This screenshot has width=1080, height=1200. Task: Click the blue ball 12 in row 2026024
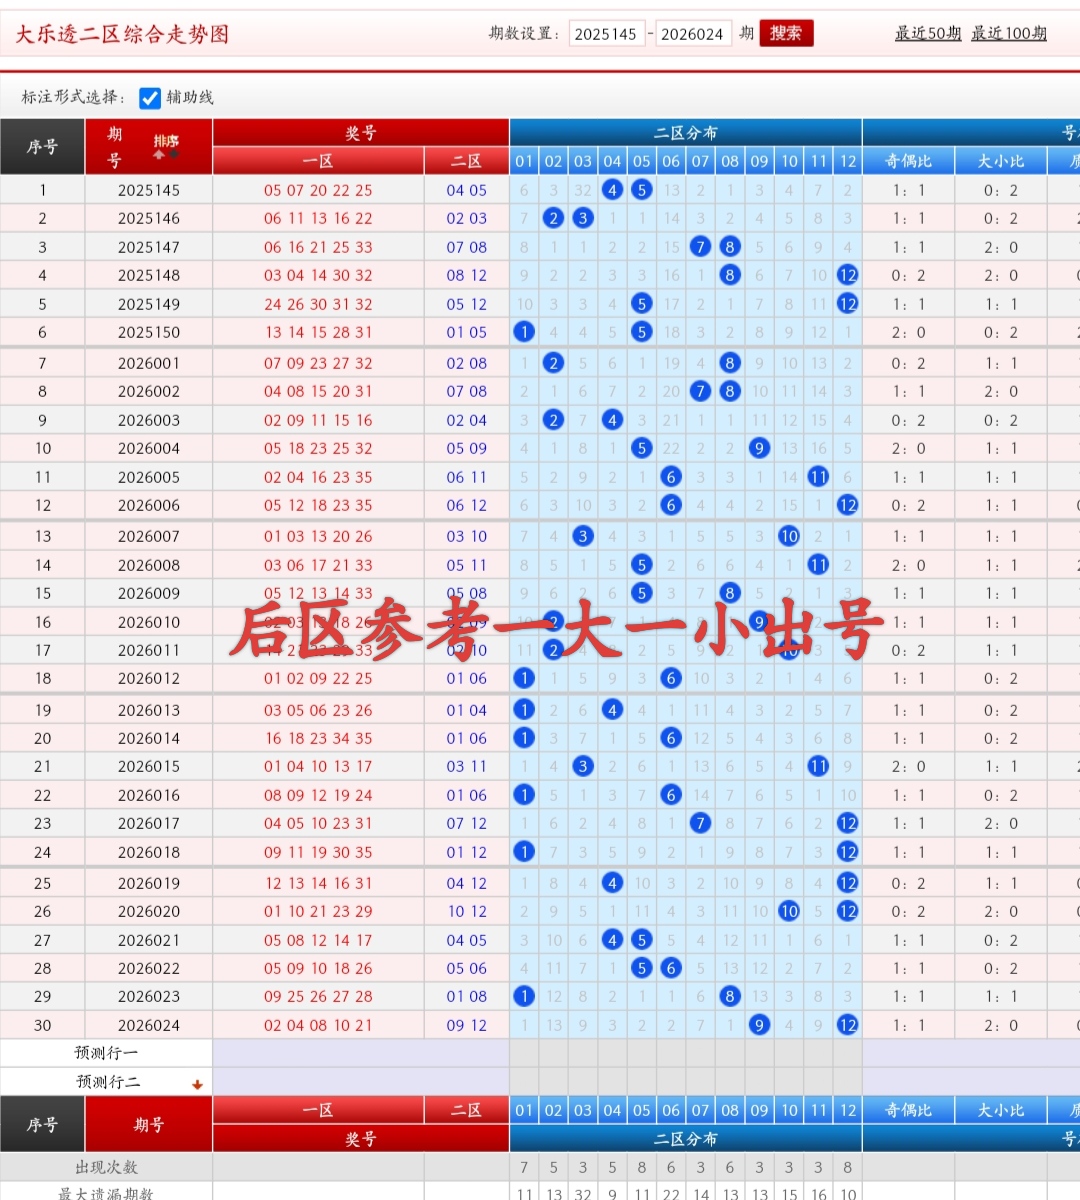pyautogui.click(x=847, y=1024)
